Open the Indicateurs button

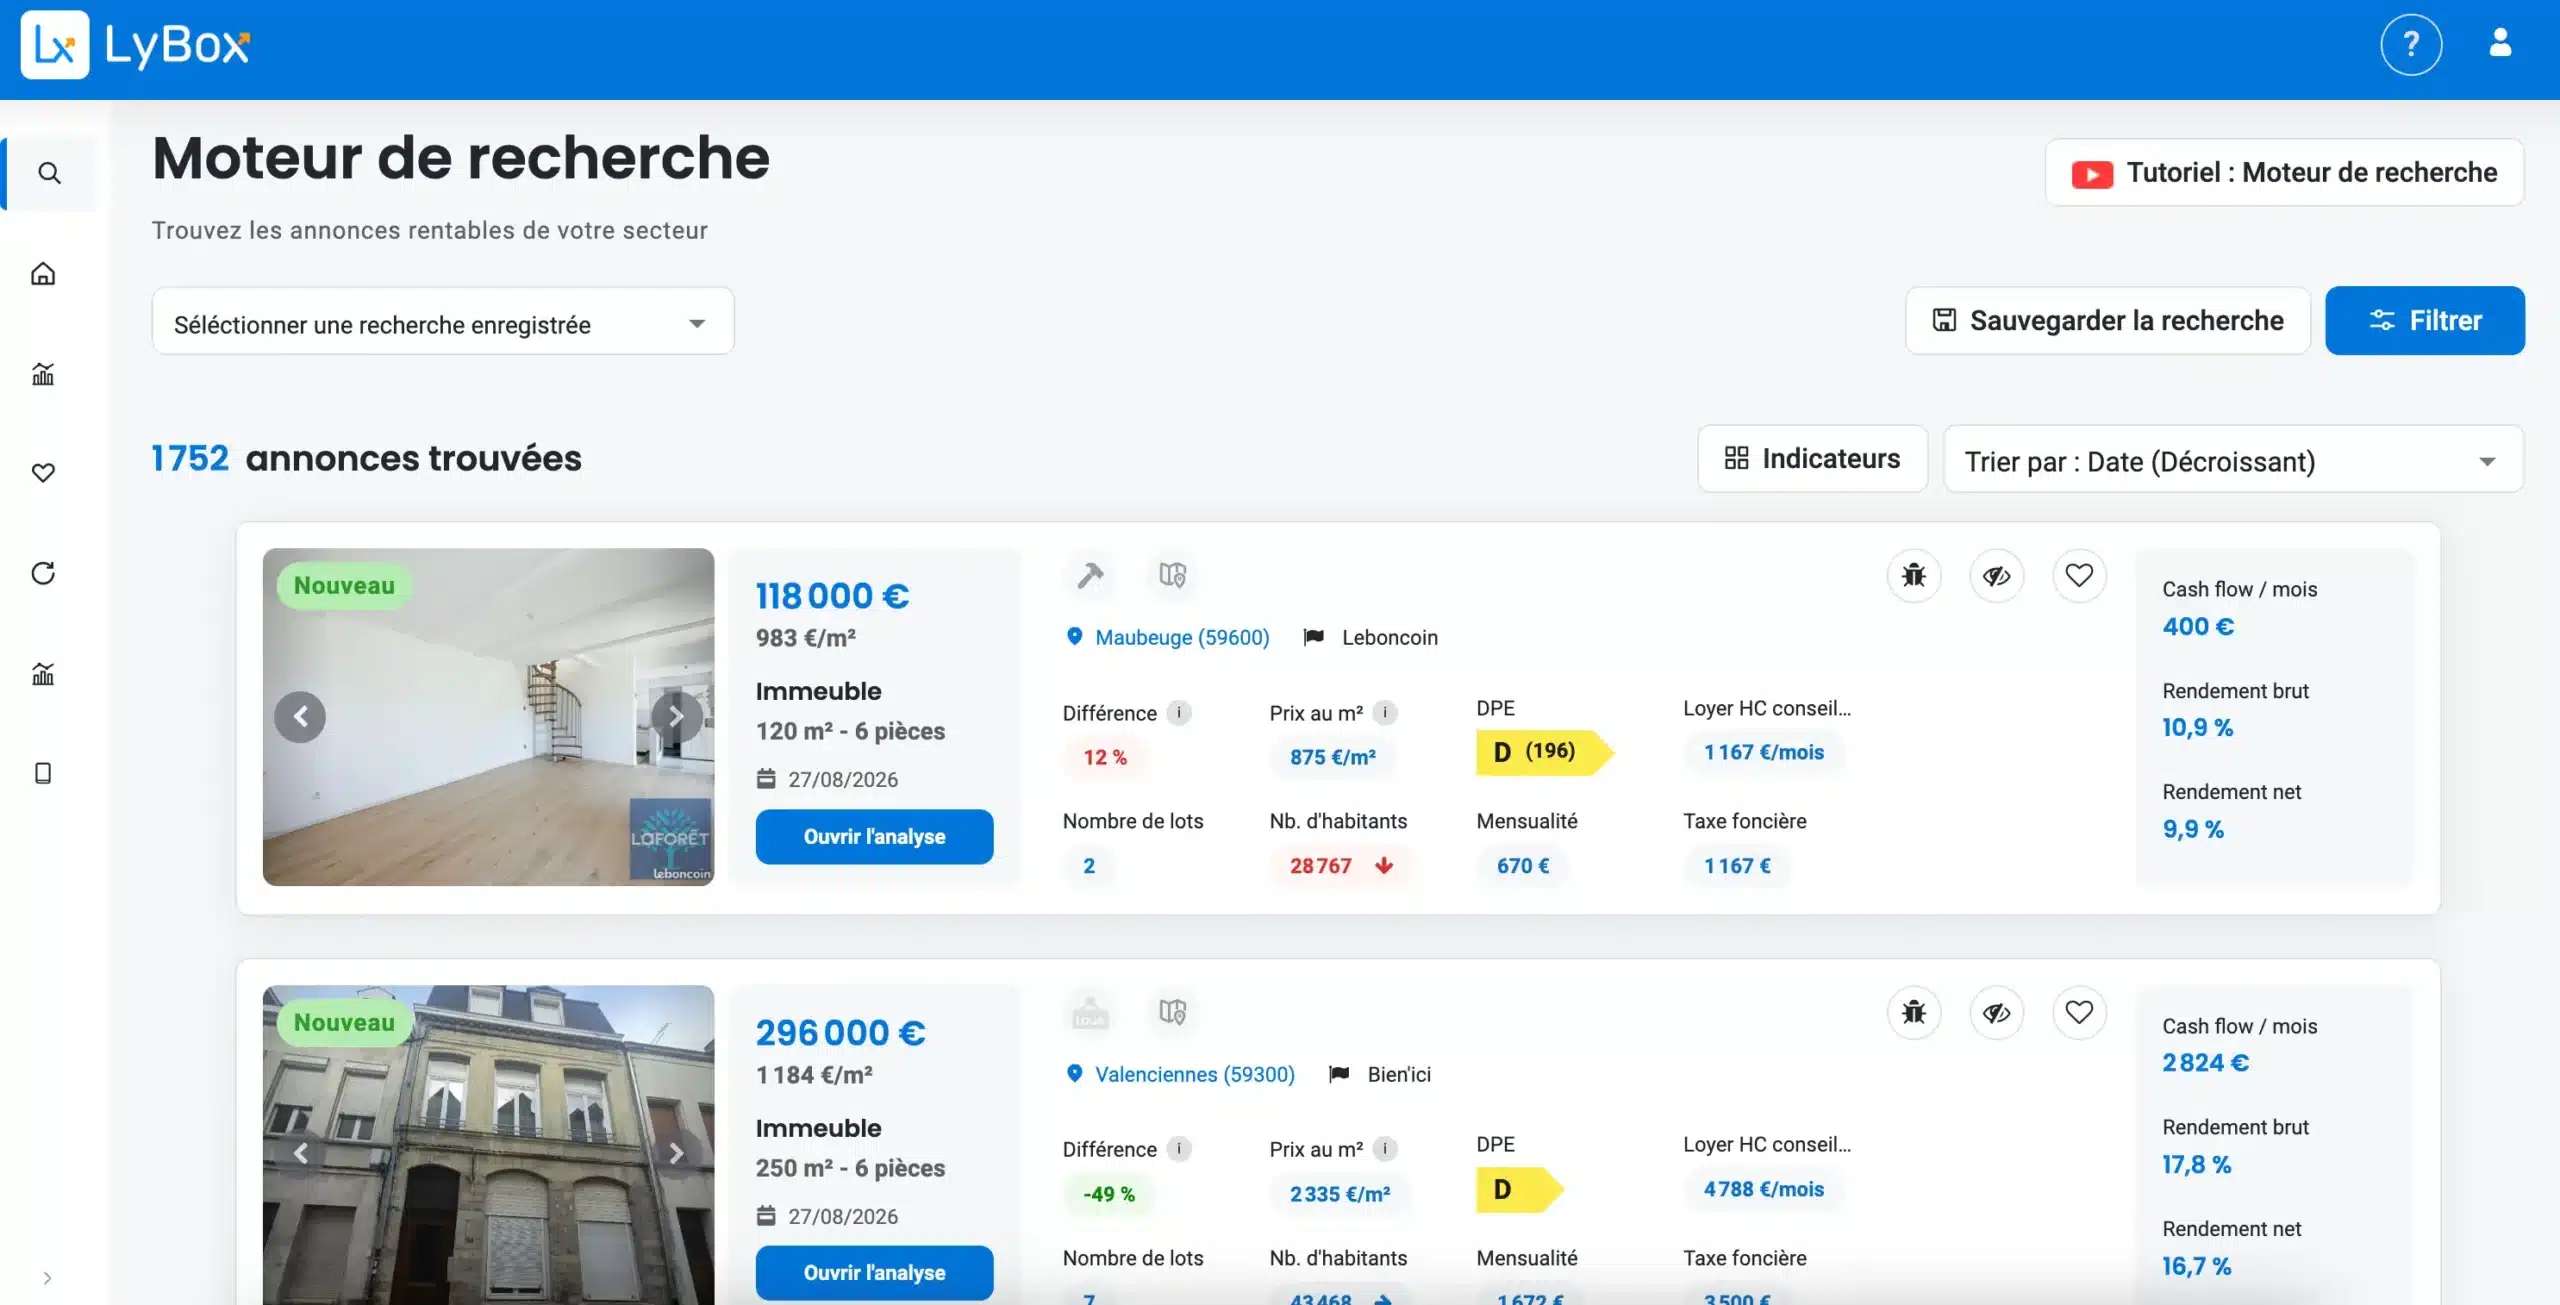(x=1812, y=459)
